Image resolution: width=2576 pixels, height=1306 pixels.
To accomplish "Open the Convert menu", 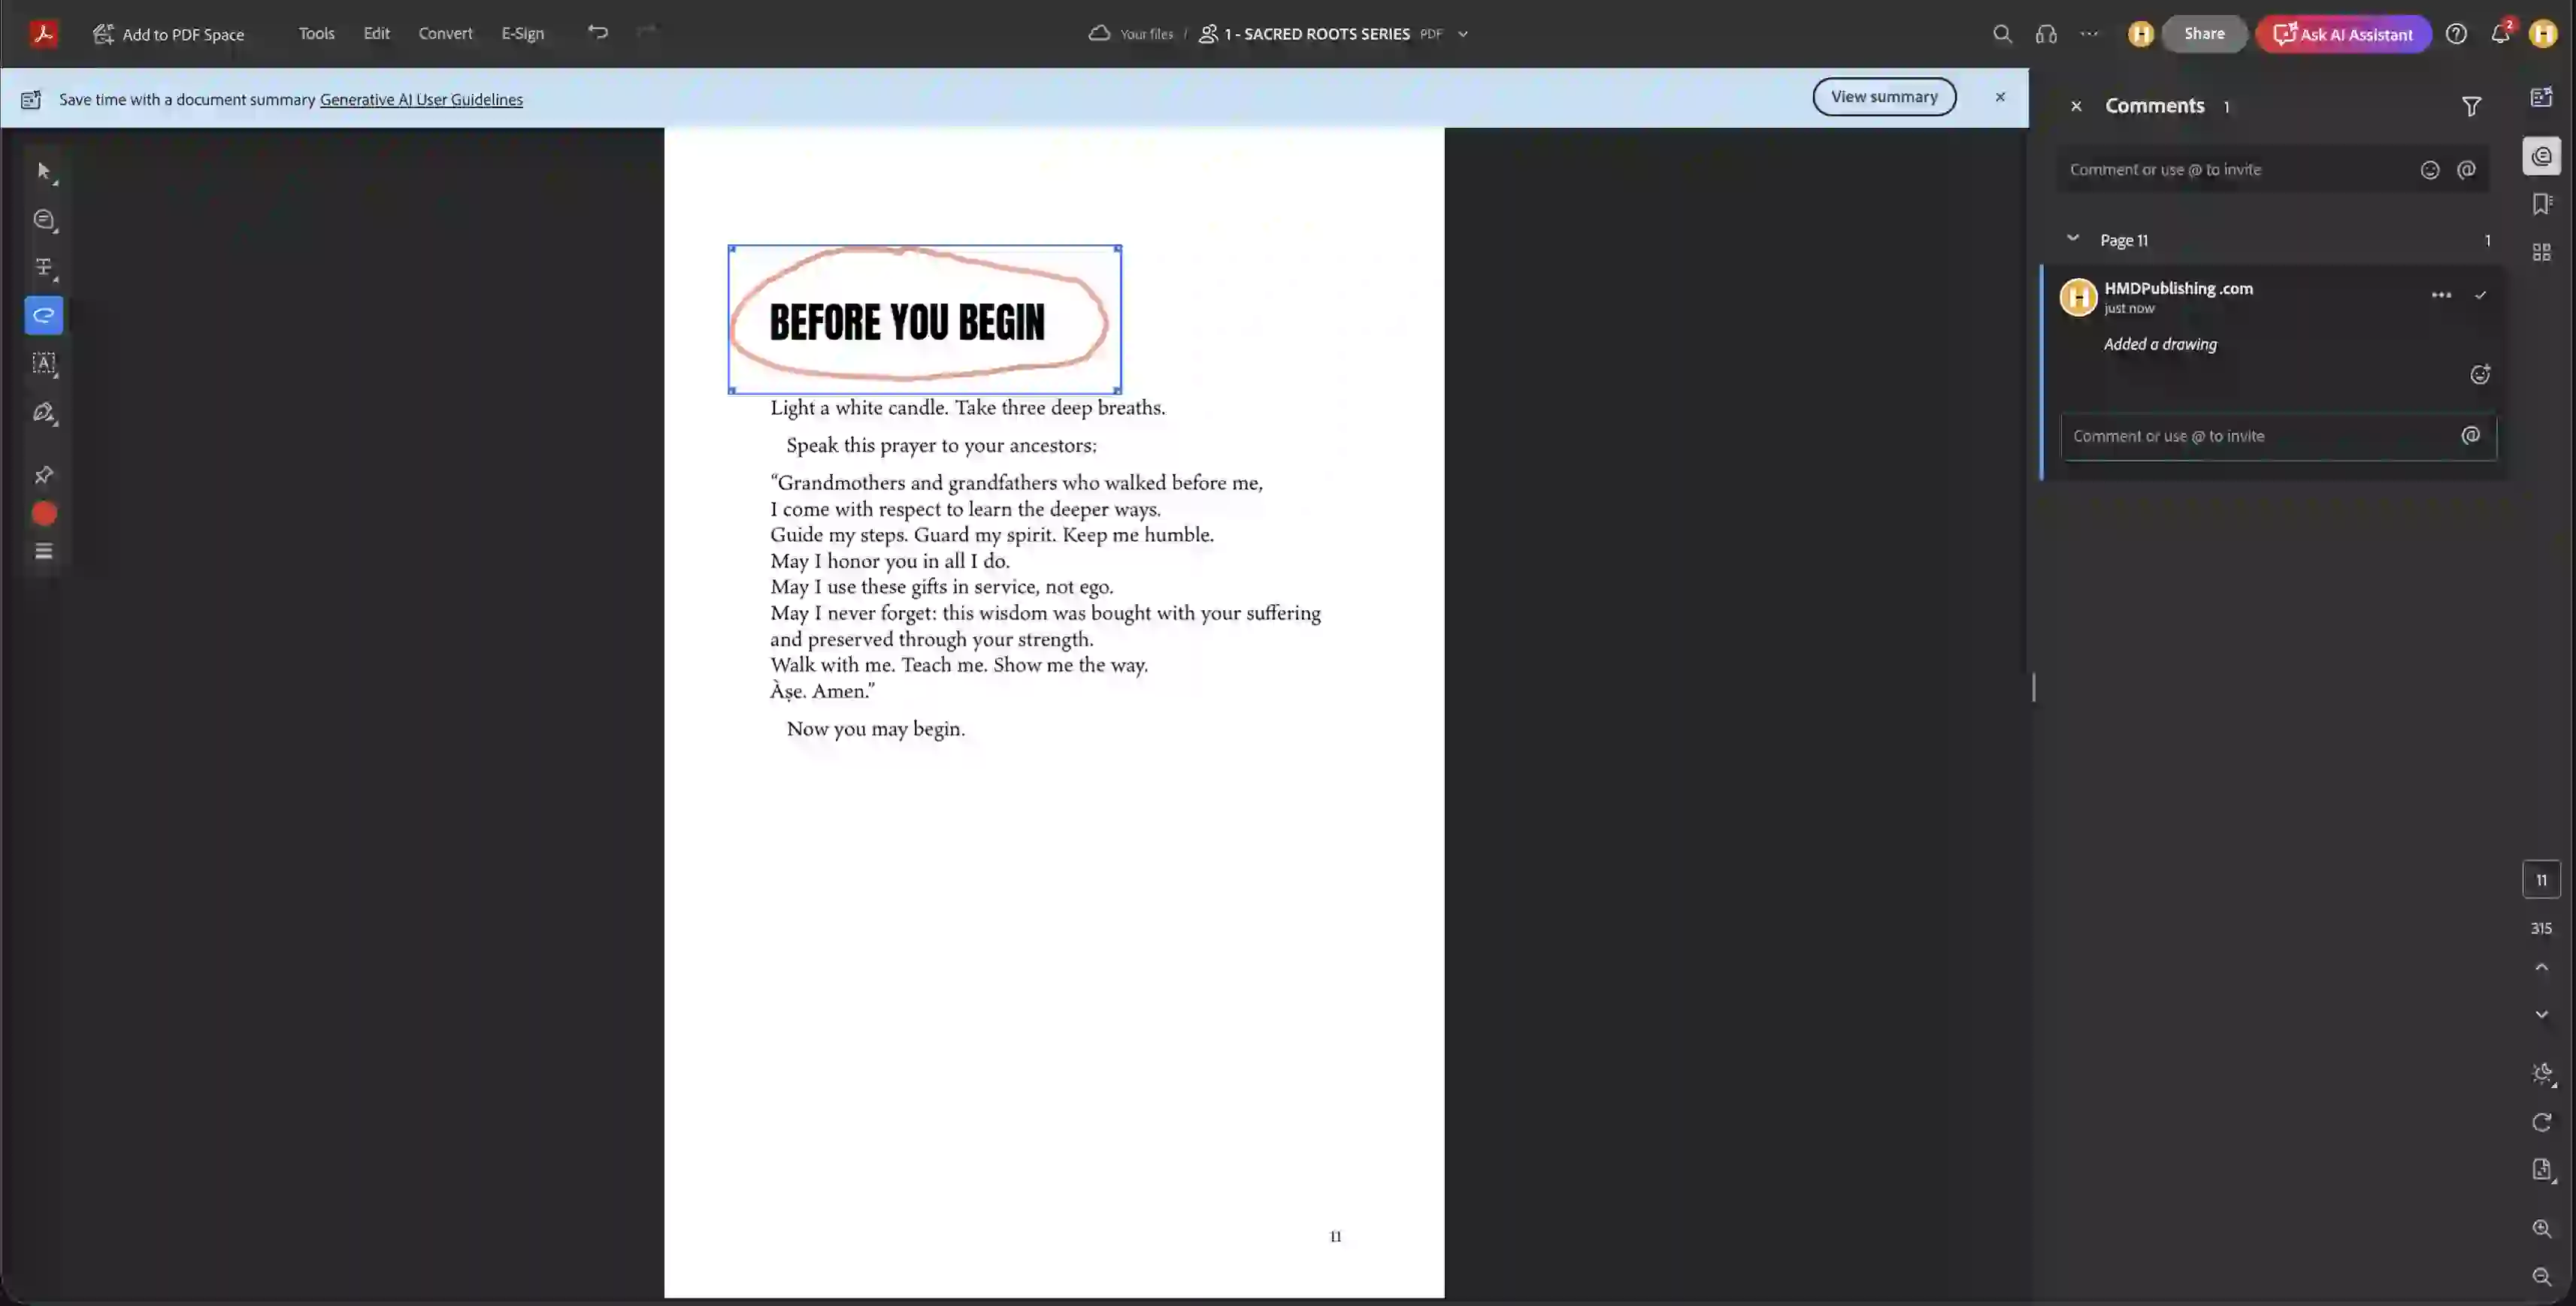I will pyautogui.click(x=445, y=33).
